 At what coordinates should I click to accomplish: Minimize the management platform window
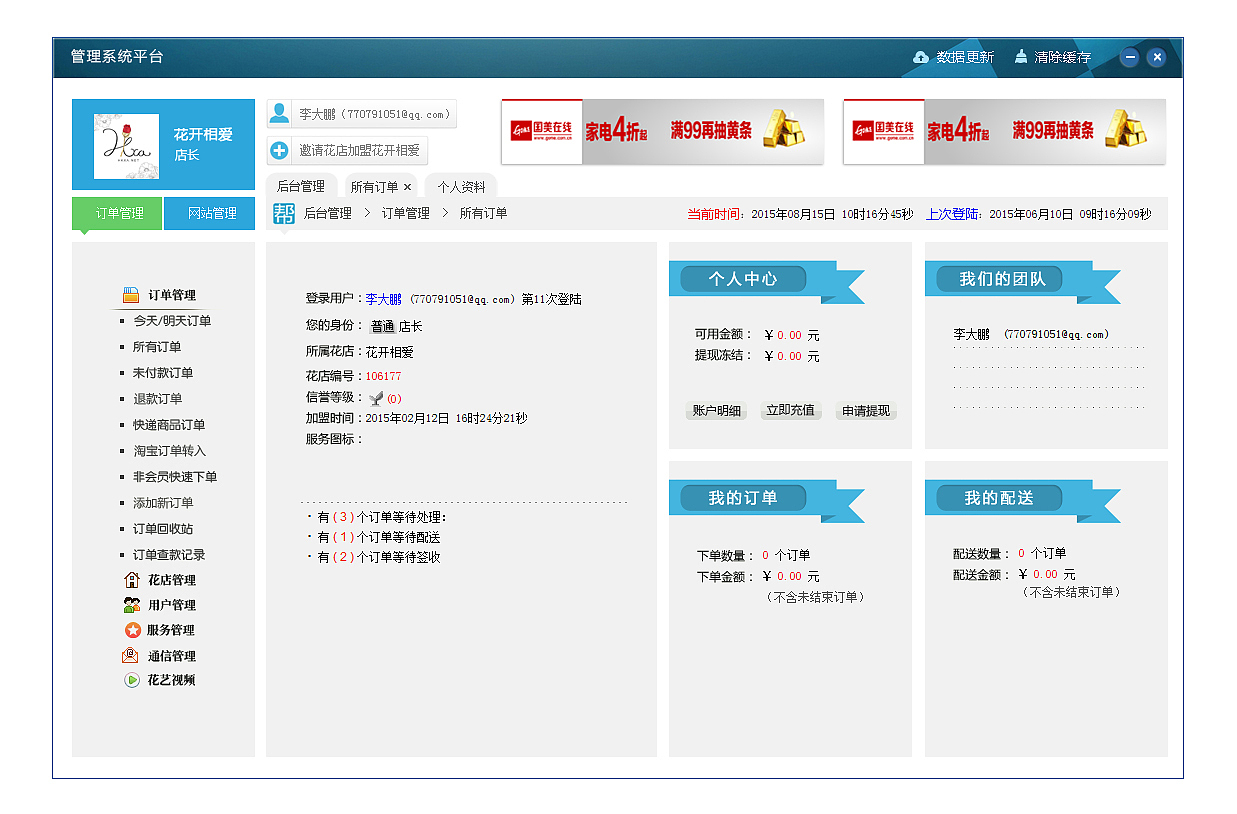pos(1130,57)
